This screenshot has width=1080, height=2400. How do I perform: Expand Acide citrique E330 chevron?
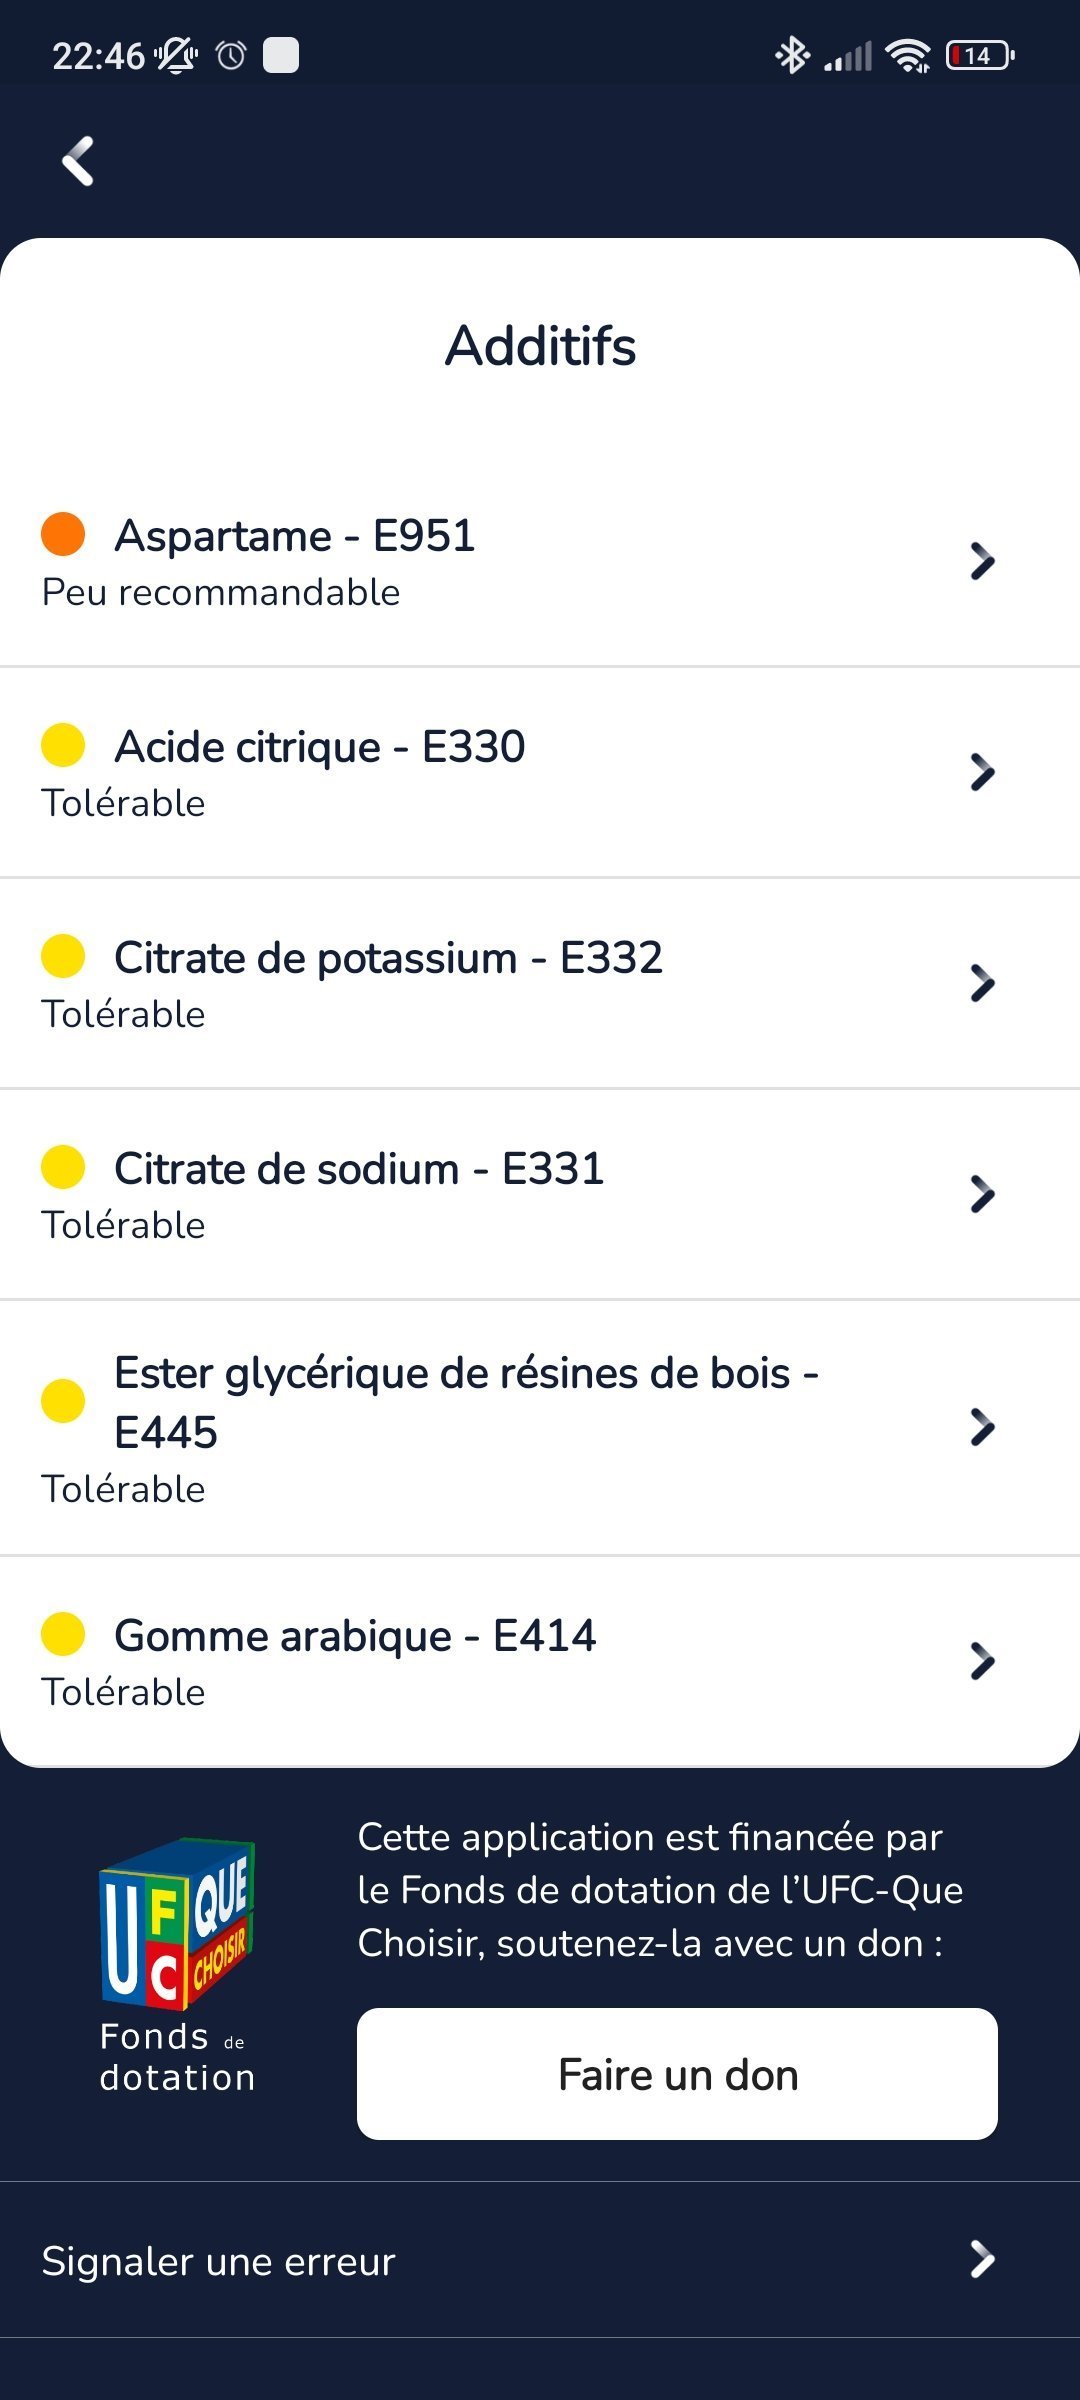coord(982,772)
